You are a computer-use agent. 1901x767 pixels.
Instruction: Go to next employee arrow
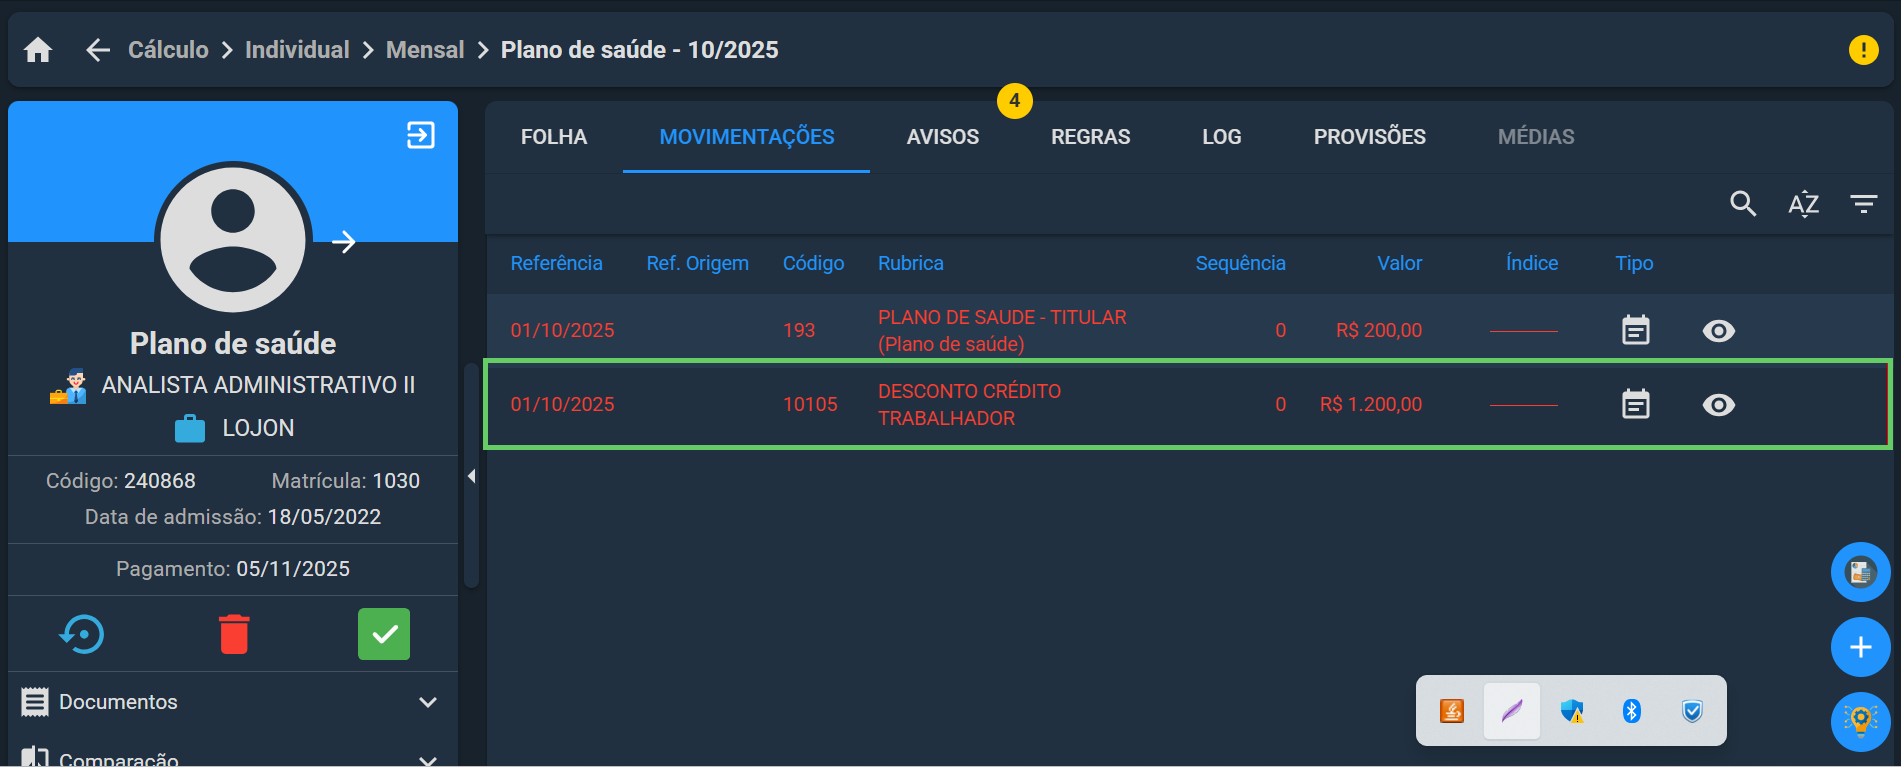[344, 242]
